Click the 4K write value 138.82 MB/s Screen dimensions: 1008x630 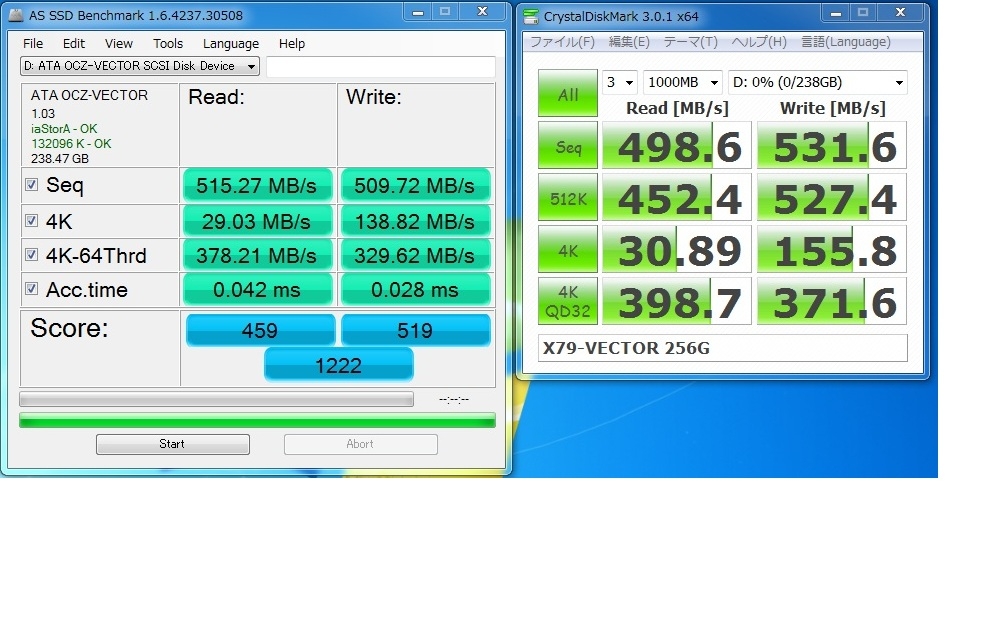point(415,222)
